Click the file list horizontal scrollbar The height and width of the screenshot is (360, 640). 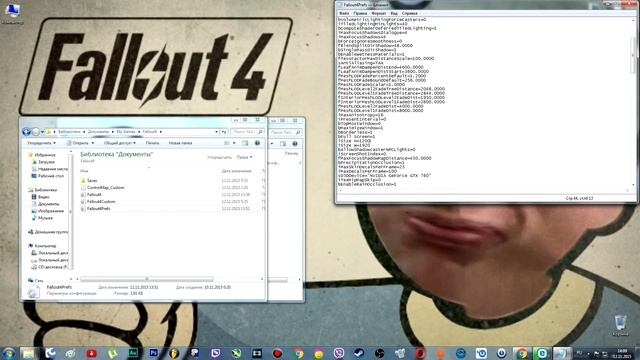(x=147, y=279)
